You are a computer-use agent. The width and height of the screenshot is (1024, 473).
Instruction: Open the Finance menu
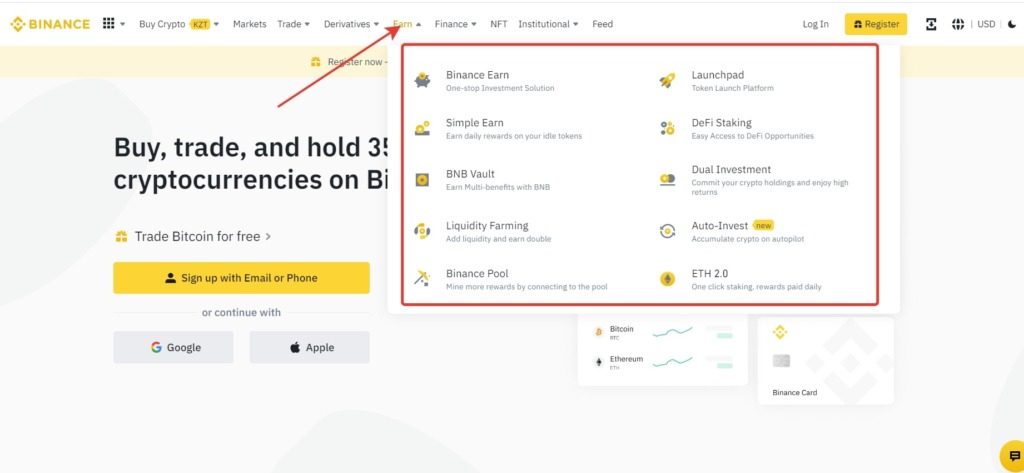tap(456, 24)
